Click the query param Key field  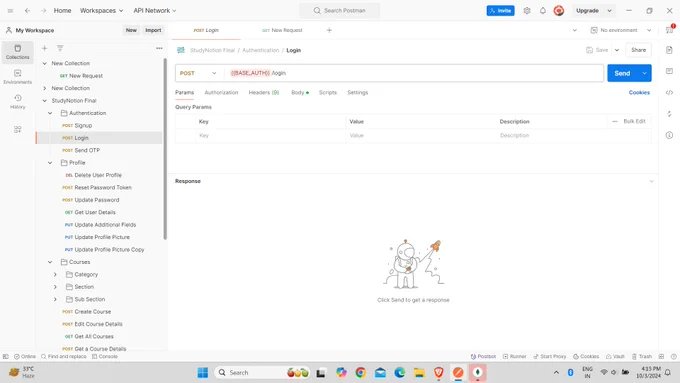[x=271, y=135]
